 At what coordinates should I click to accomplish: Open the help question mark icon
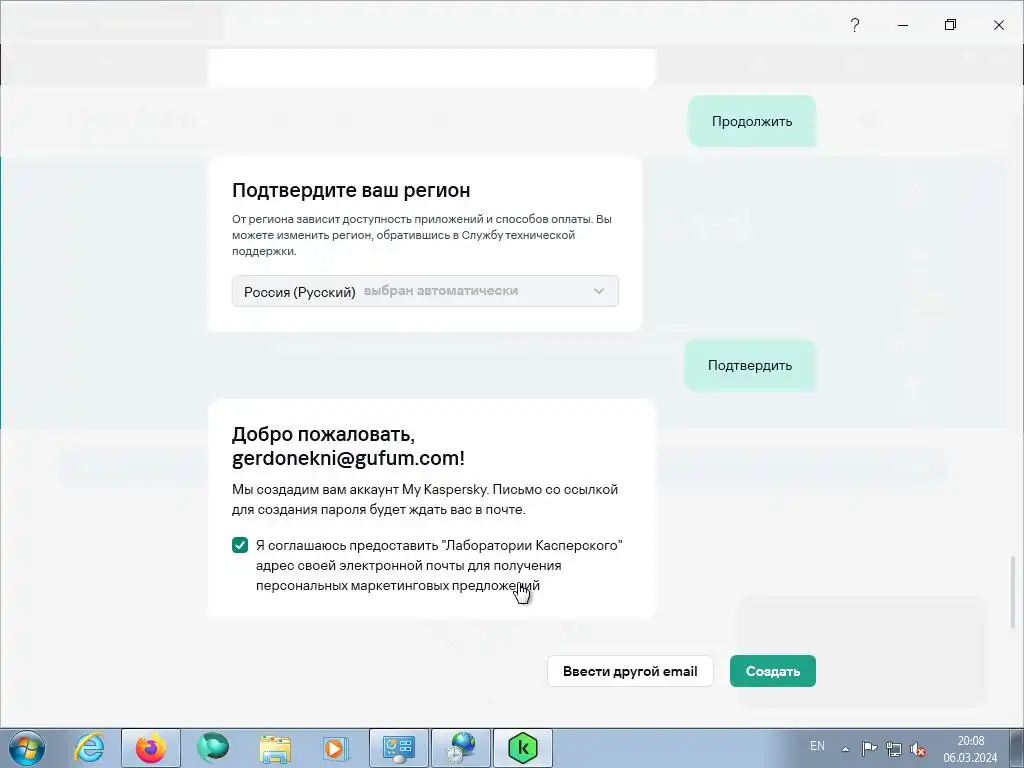[855, 25]
